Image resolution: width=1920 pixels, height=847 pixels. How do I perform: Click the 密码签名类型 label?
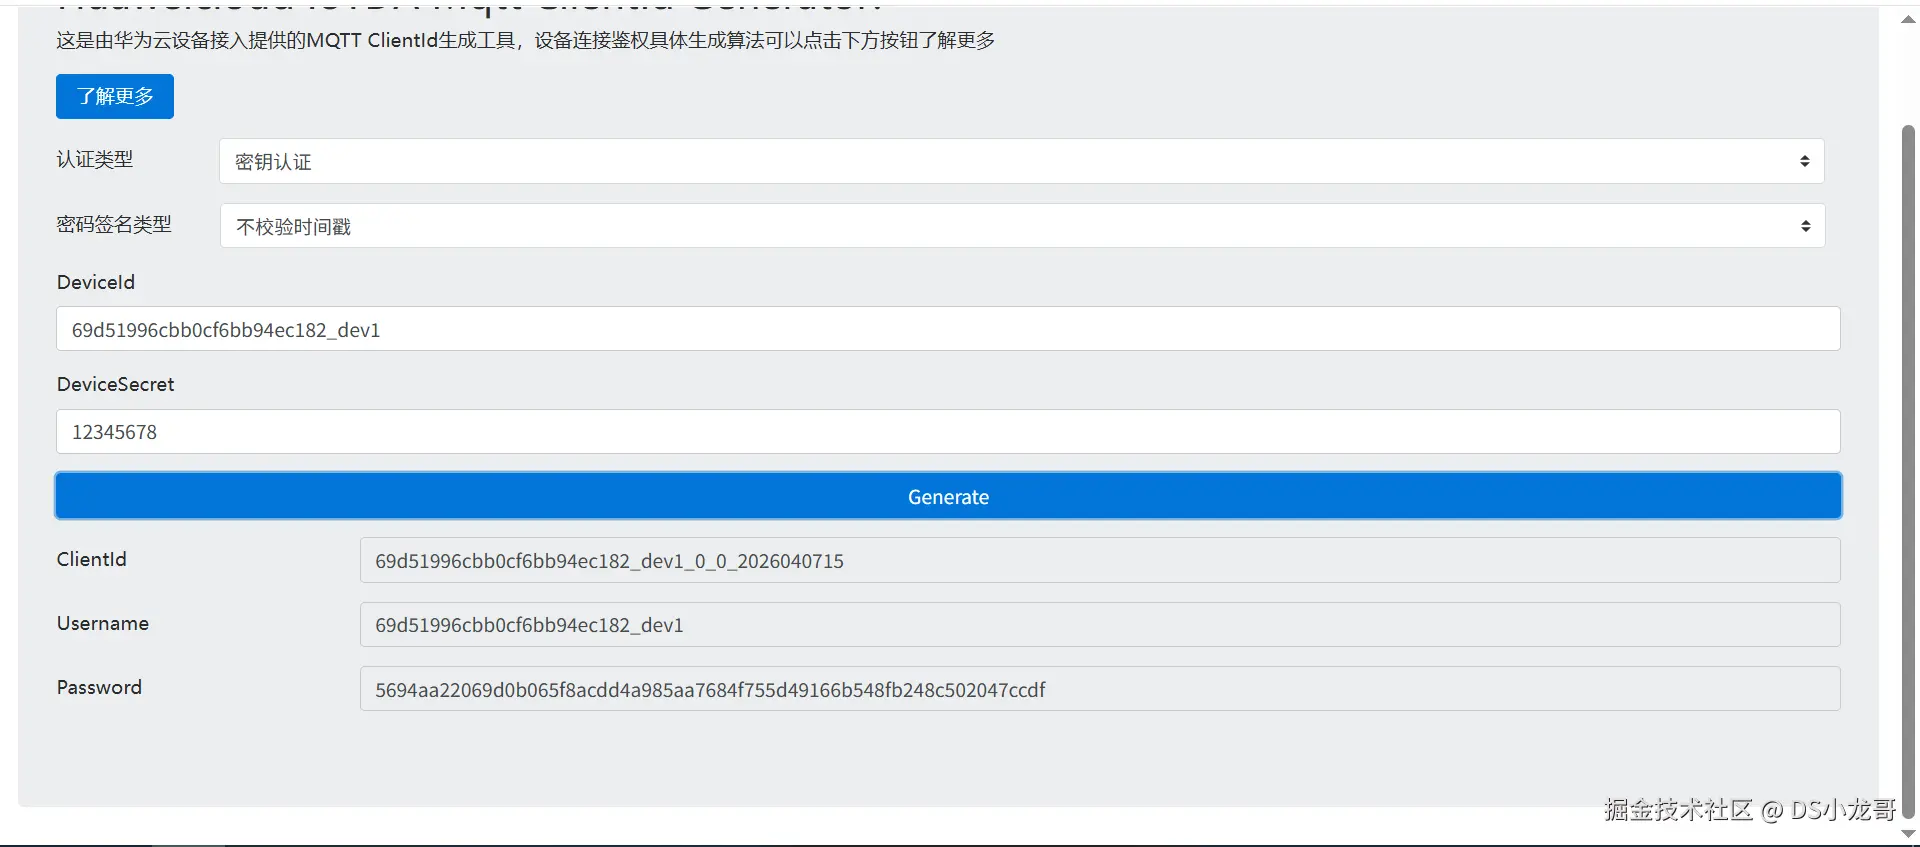(x=114, y=225)
